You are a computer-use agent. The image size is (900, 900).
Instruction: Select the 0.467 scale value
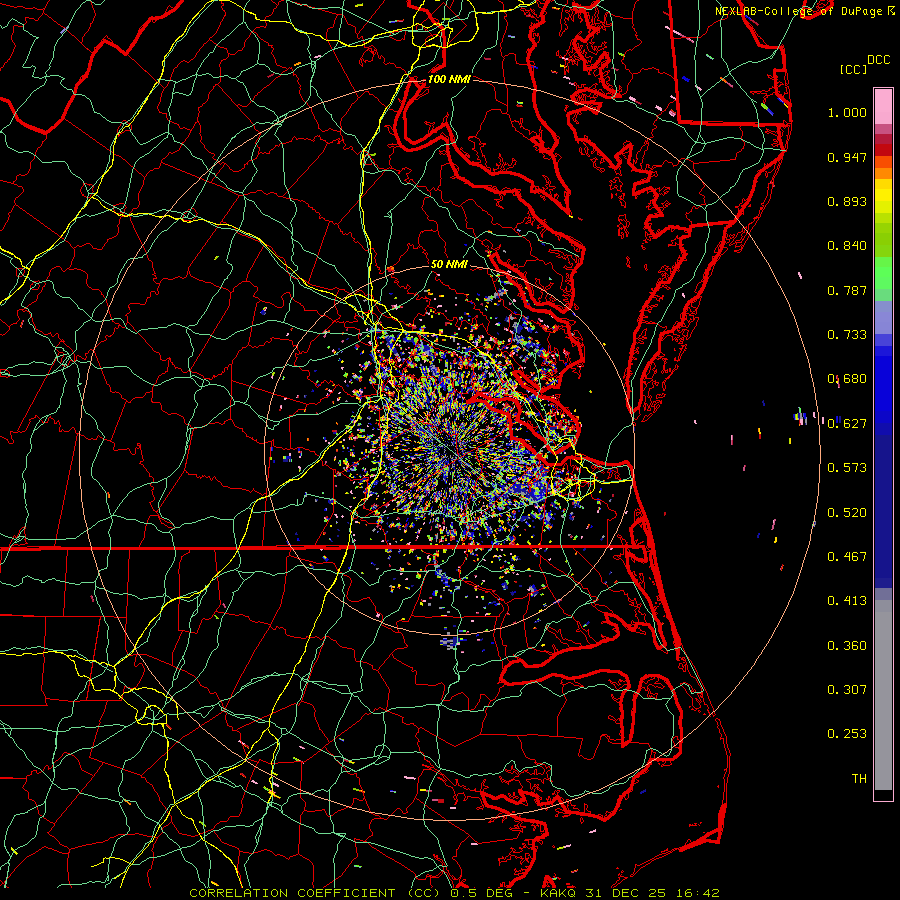click(x=847, y=557)
